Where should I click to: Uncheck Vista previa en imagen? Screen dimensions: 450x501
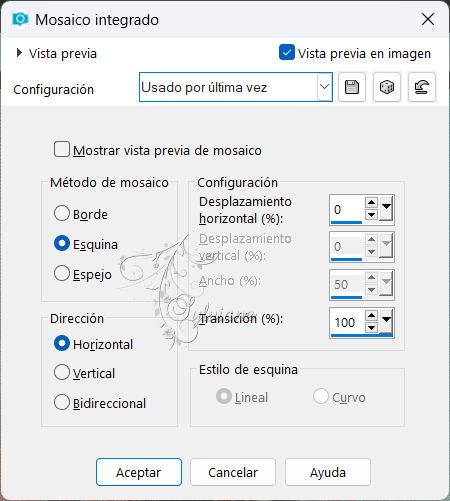pos(287,52)
